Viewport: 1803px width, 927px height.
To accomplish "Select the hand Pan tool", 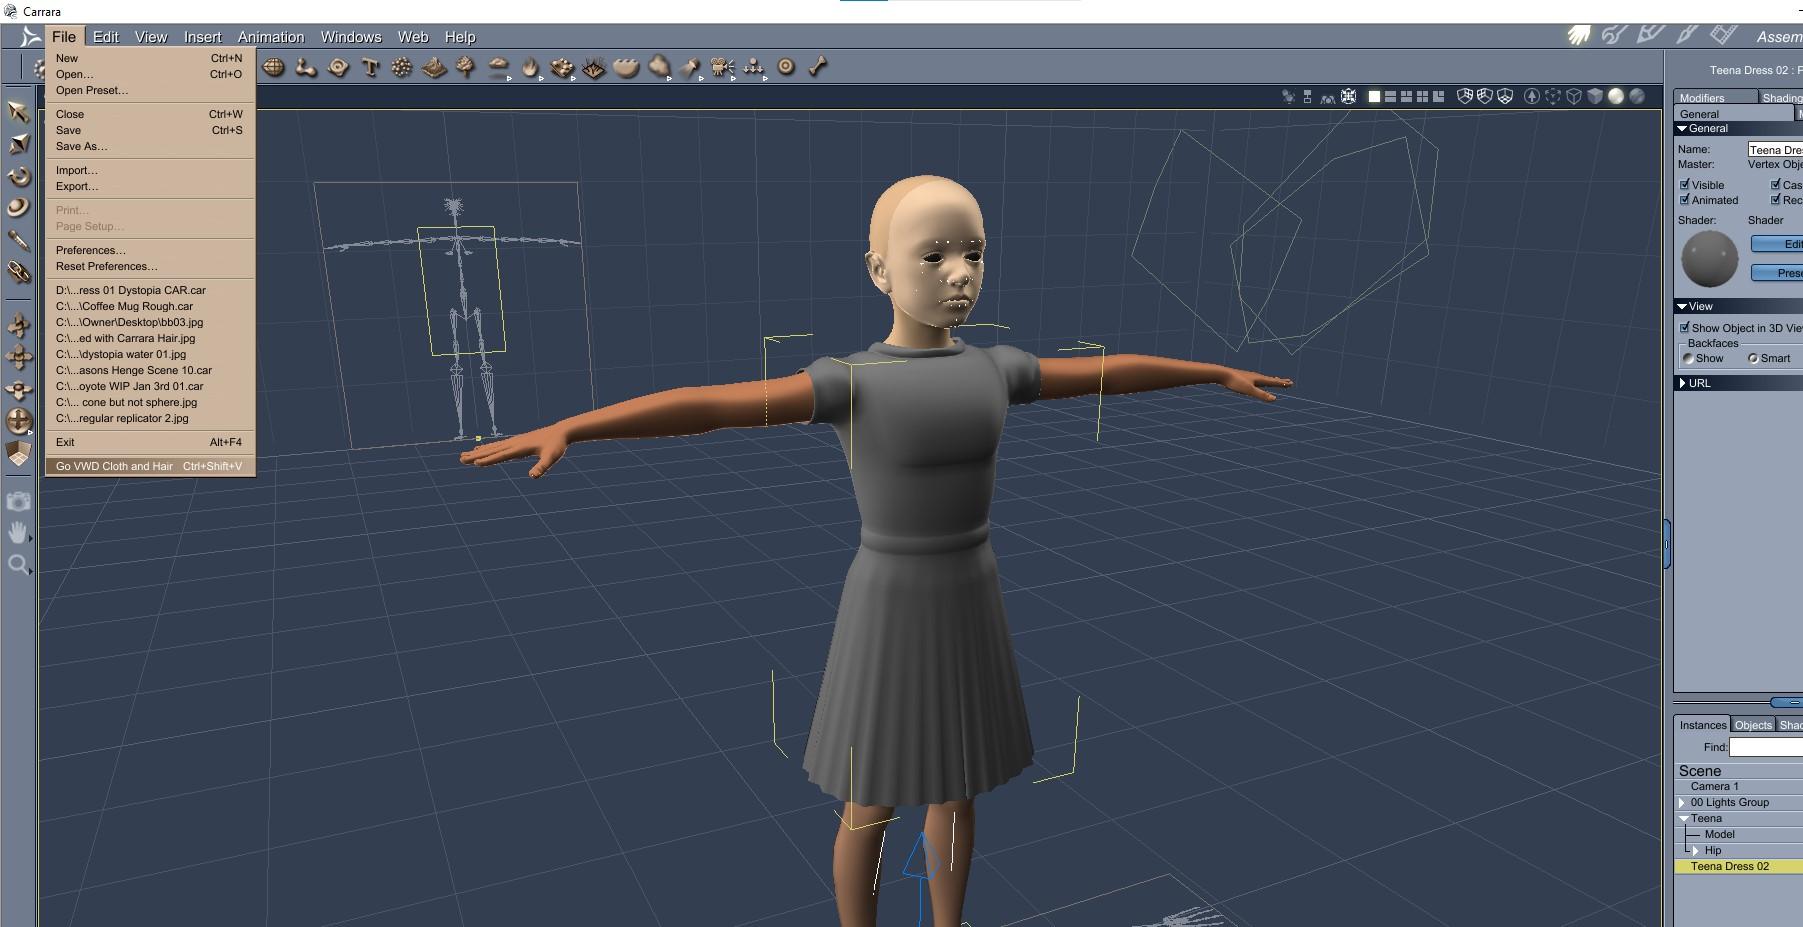I will (x=18, y=532).
